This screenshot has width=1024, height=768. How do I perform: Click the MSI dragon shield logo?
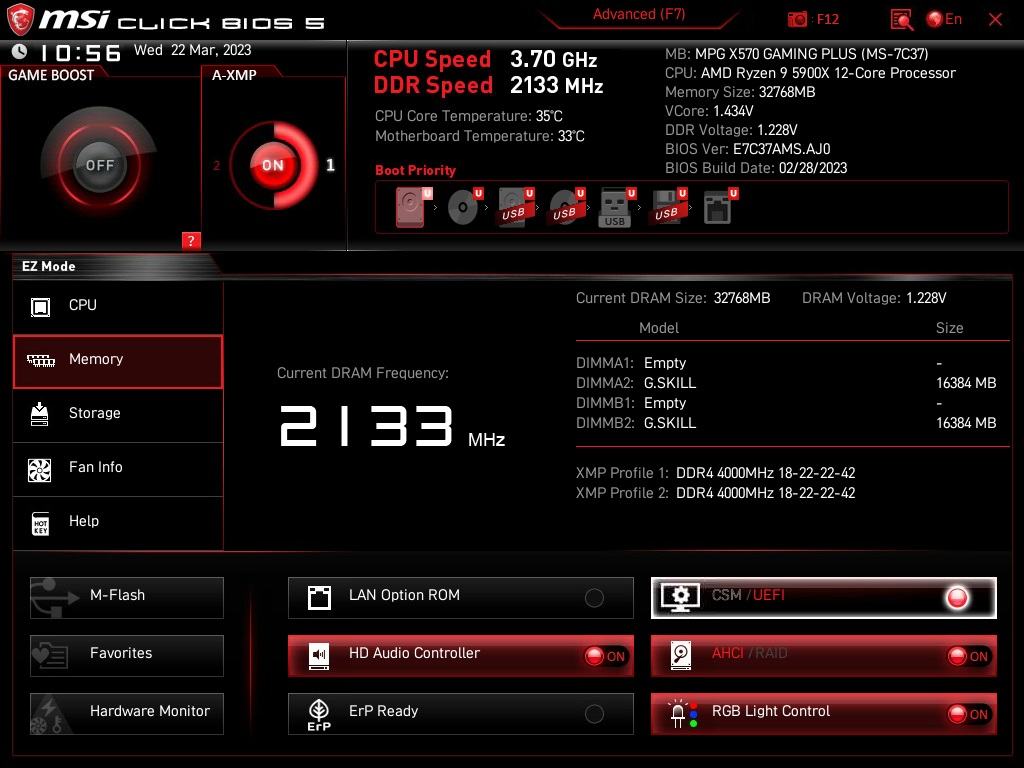20,19
